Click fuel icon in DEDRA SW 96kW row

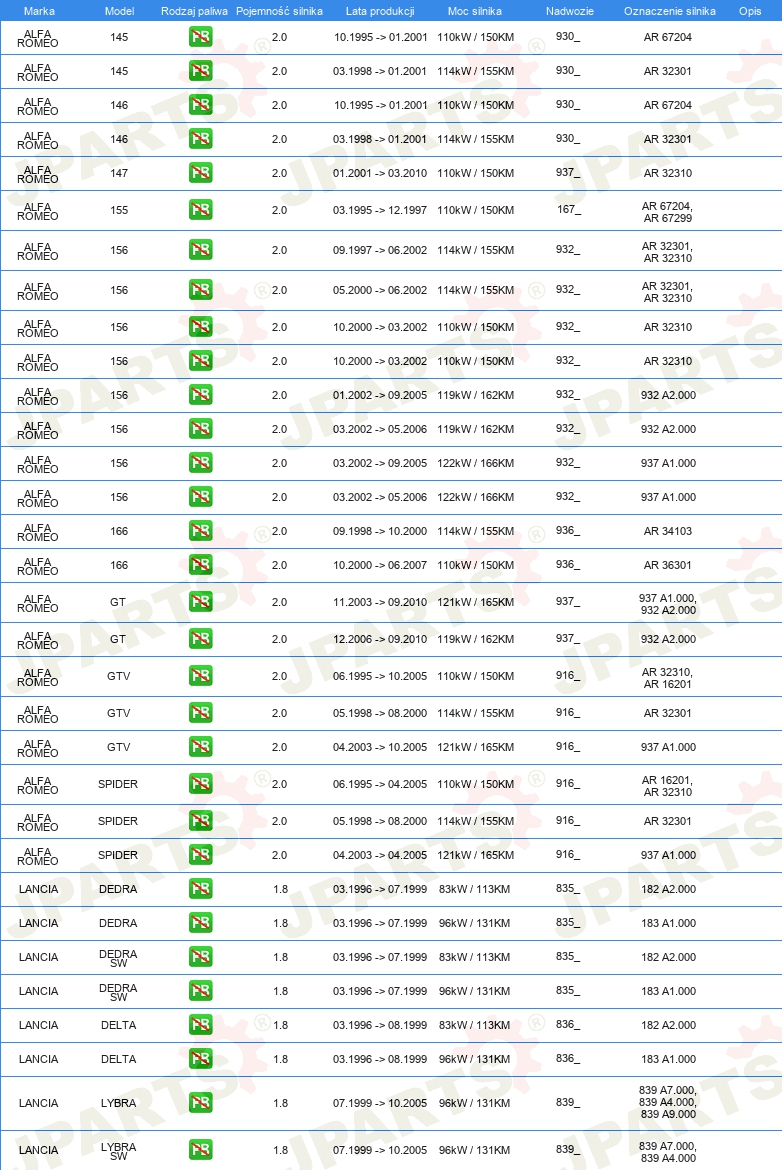coord(201,991)
